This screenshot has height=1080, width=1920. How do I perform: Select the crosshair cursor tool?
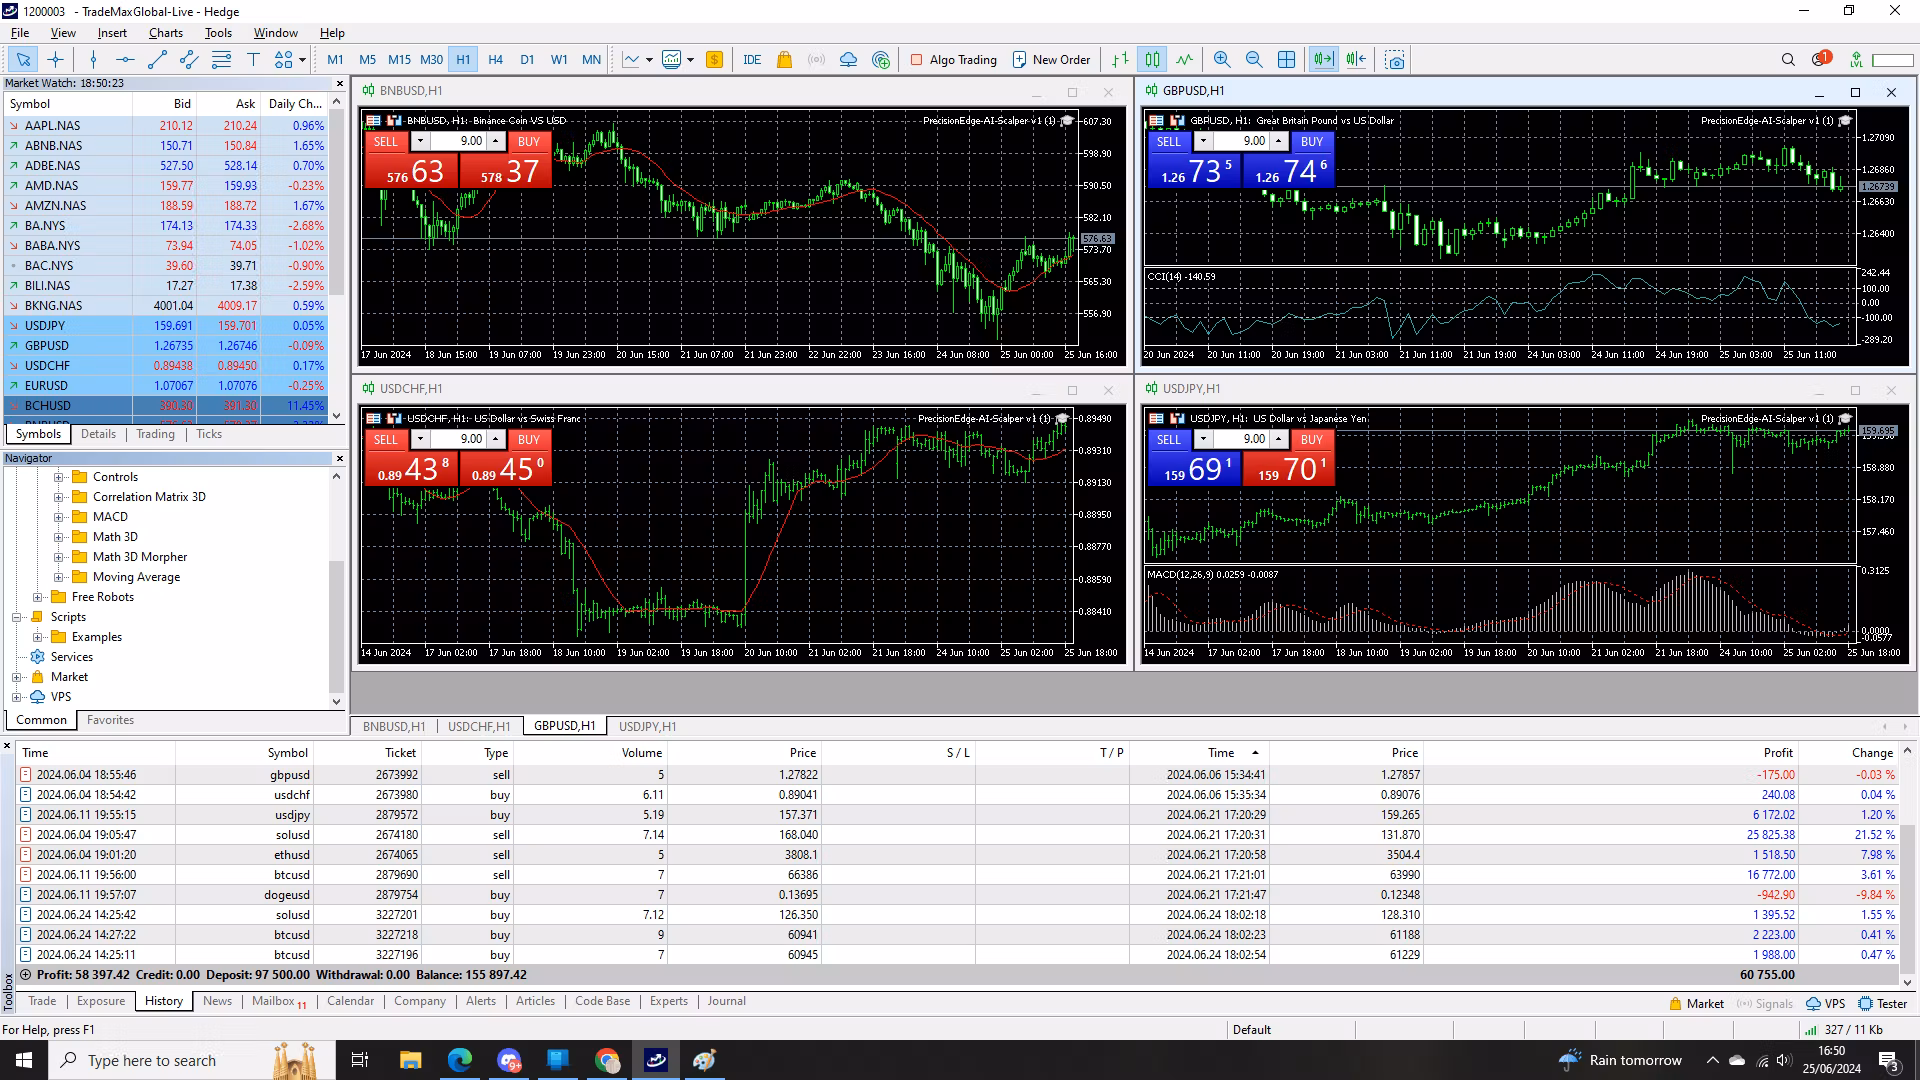pyautogui.click(x=56, y=60)
